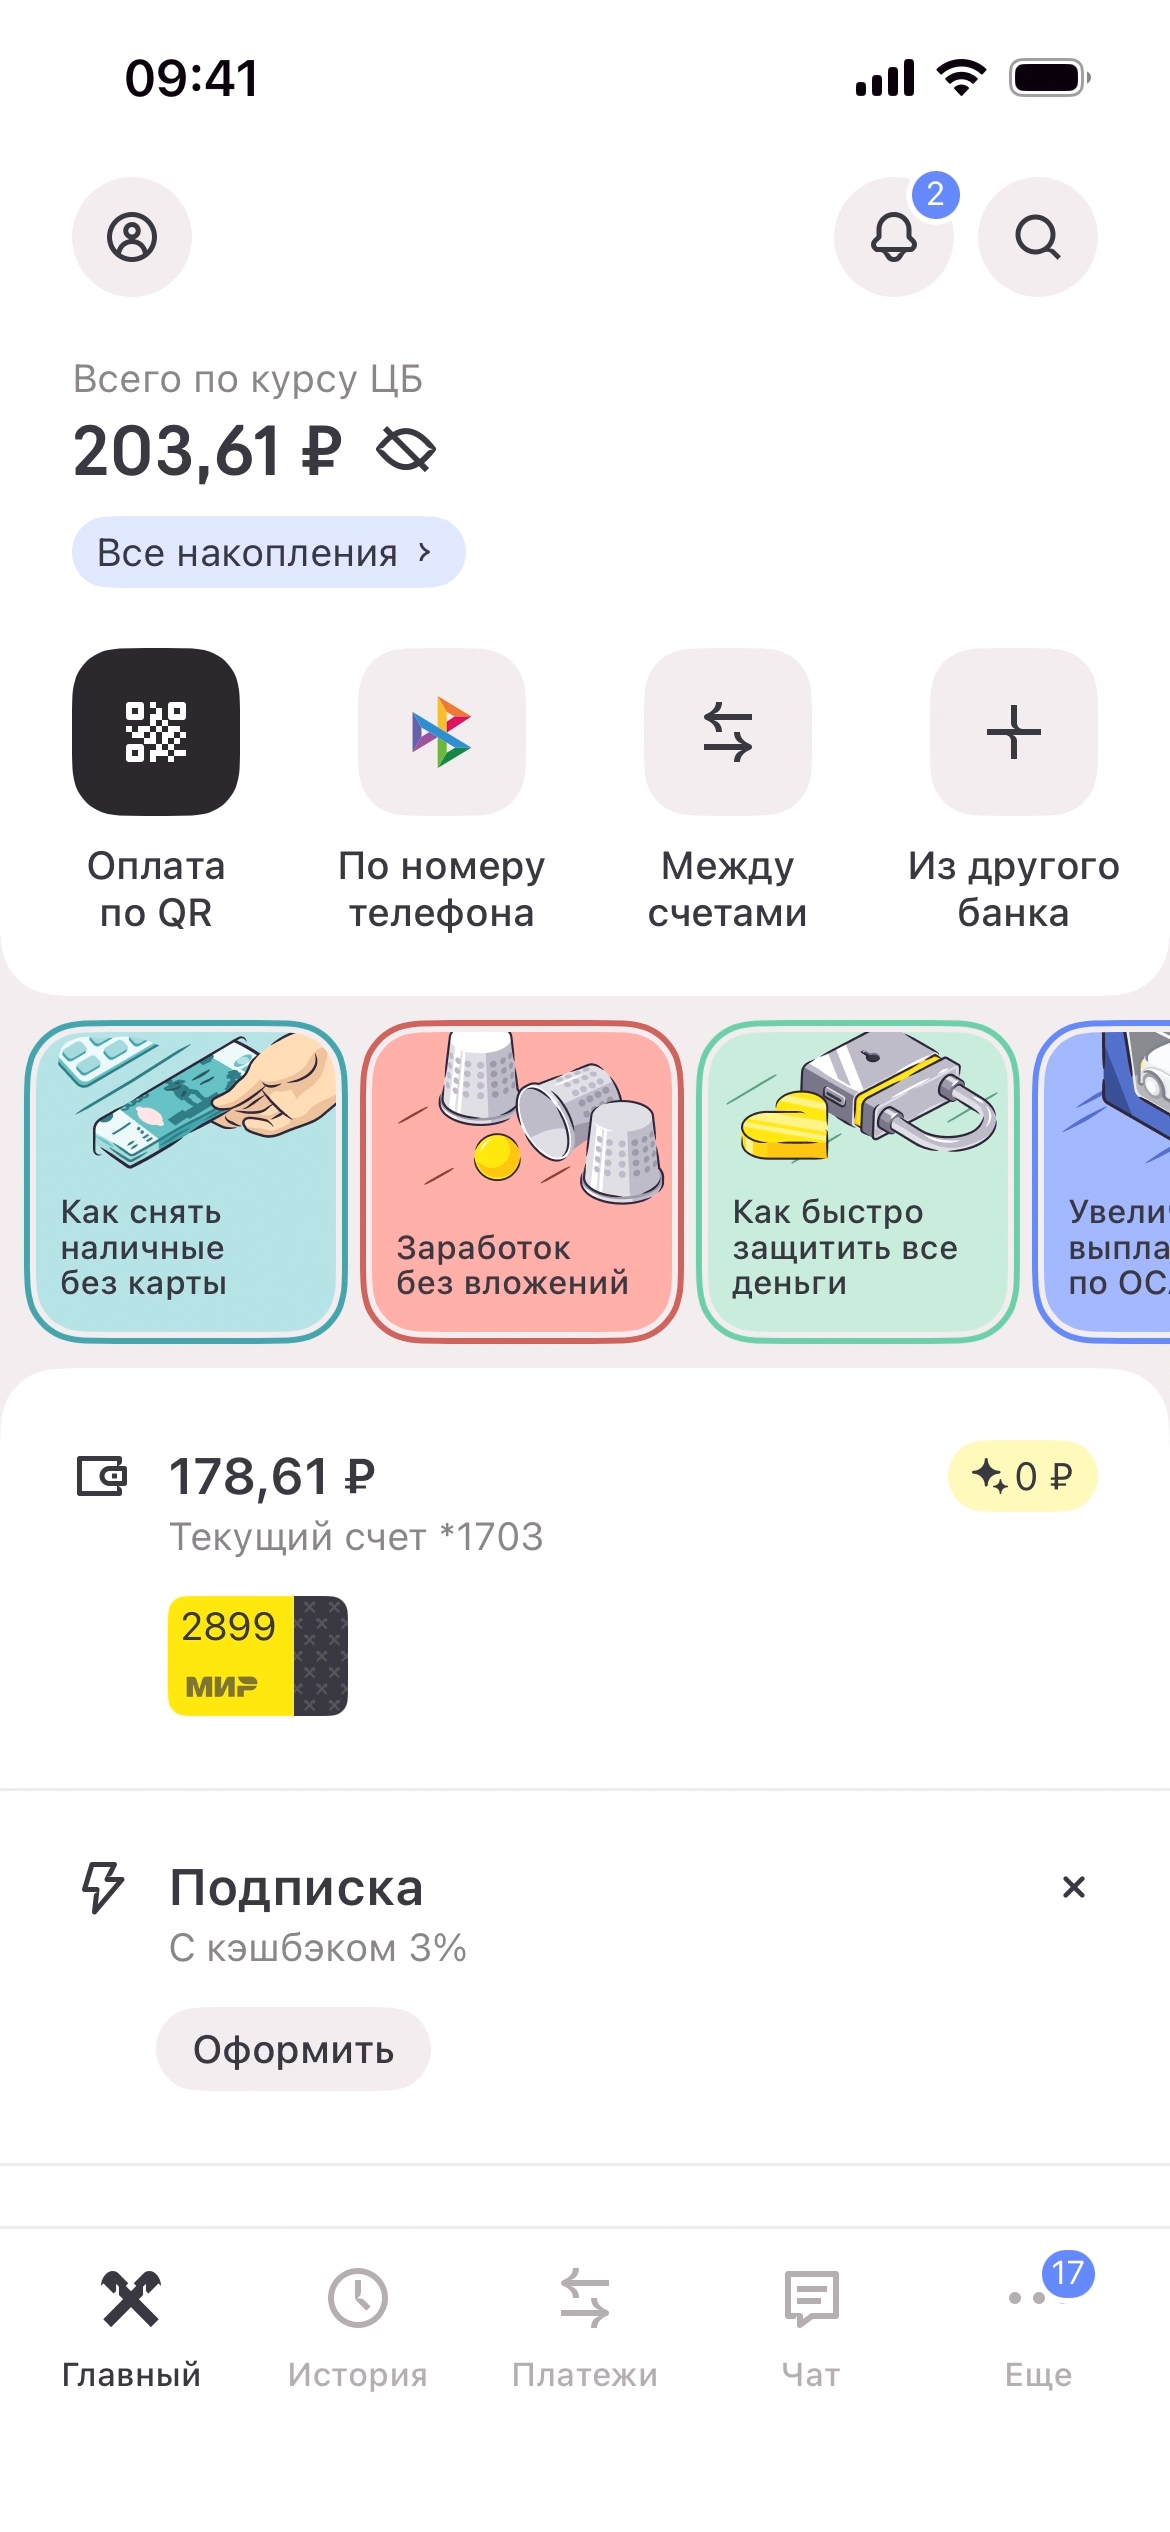1170x2532 pixels.
Task: Open the user profile icon
Action: pyautogui.click(x=131, y=237)
